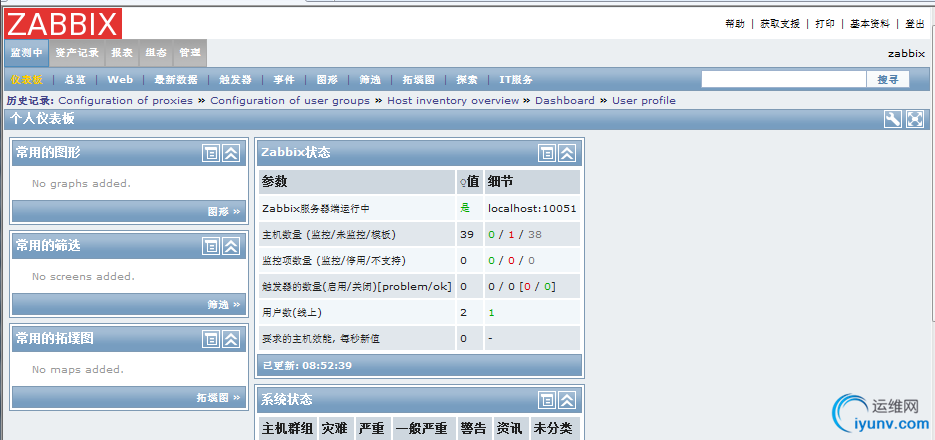This screenshot has width=935, height=440.
Task: Select 最新数据 in the submenu
Action: [x=176, y=80]
